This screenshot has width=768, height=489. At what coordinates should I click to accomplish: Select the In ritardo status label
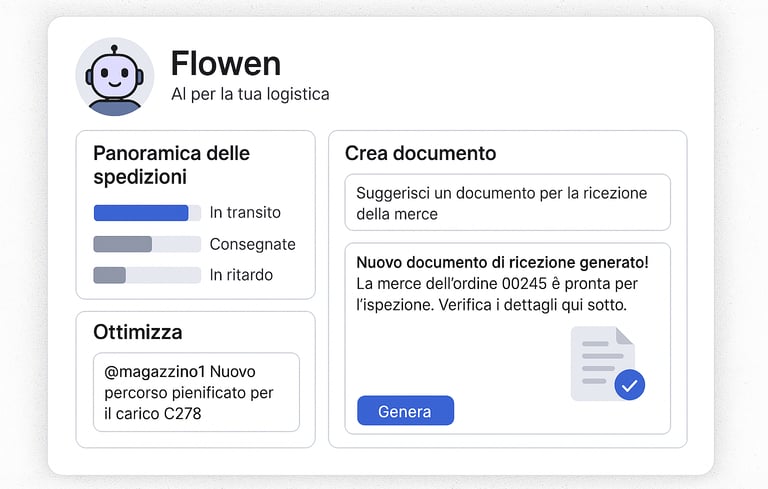(241, 275)
